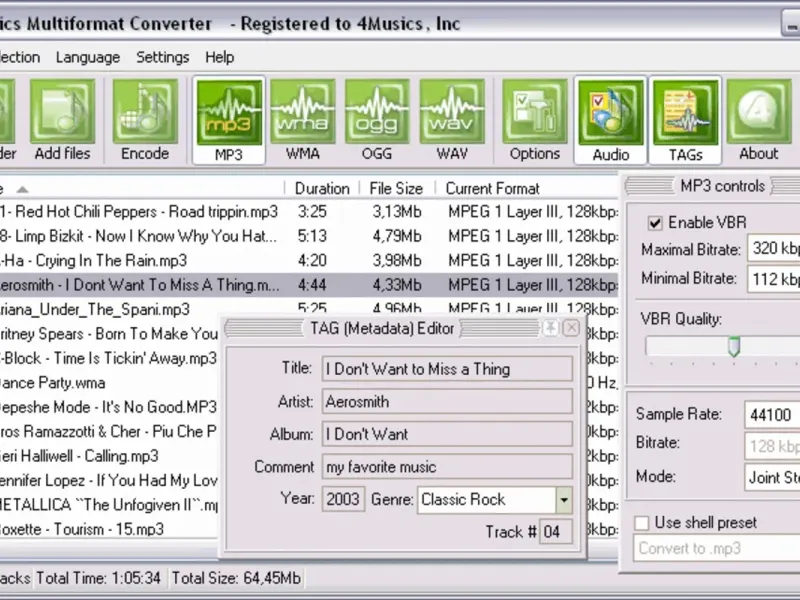Open the About toolbar icon
The height and width of the screenshot is (600, 800).
(759, 120)
